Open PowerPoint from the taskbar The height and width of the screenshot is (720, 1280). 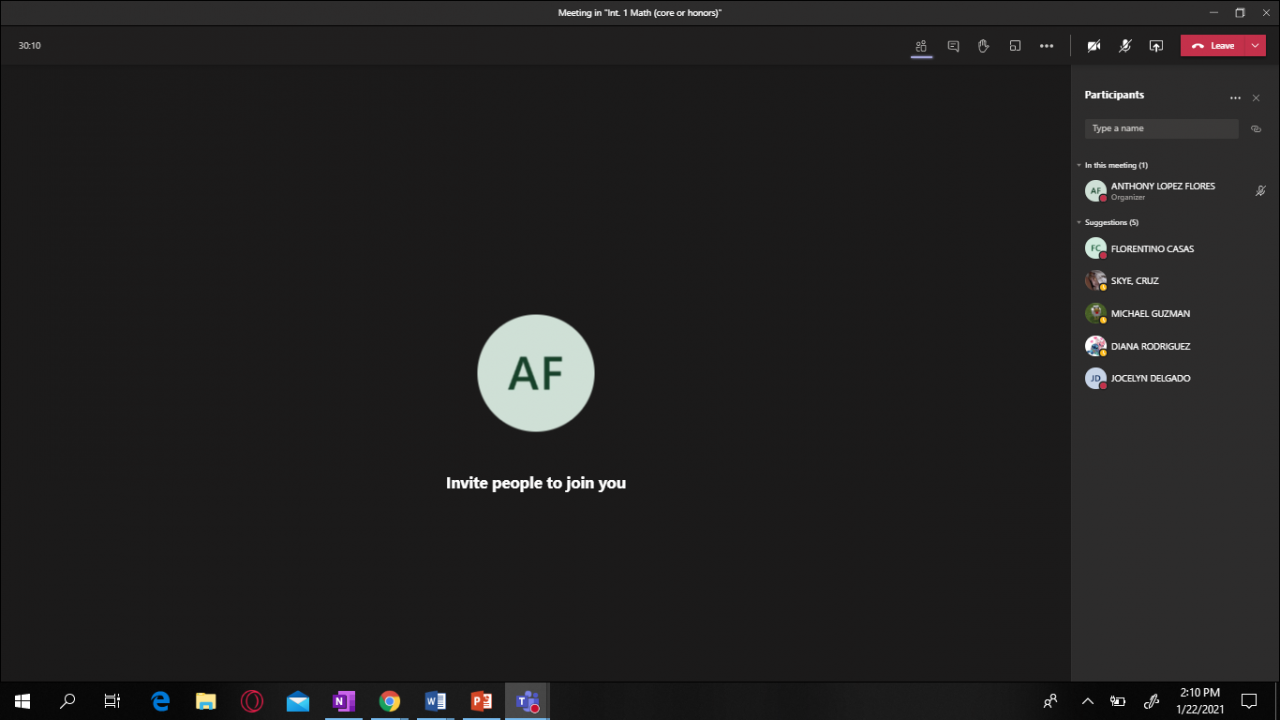(481, 701)
